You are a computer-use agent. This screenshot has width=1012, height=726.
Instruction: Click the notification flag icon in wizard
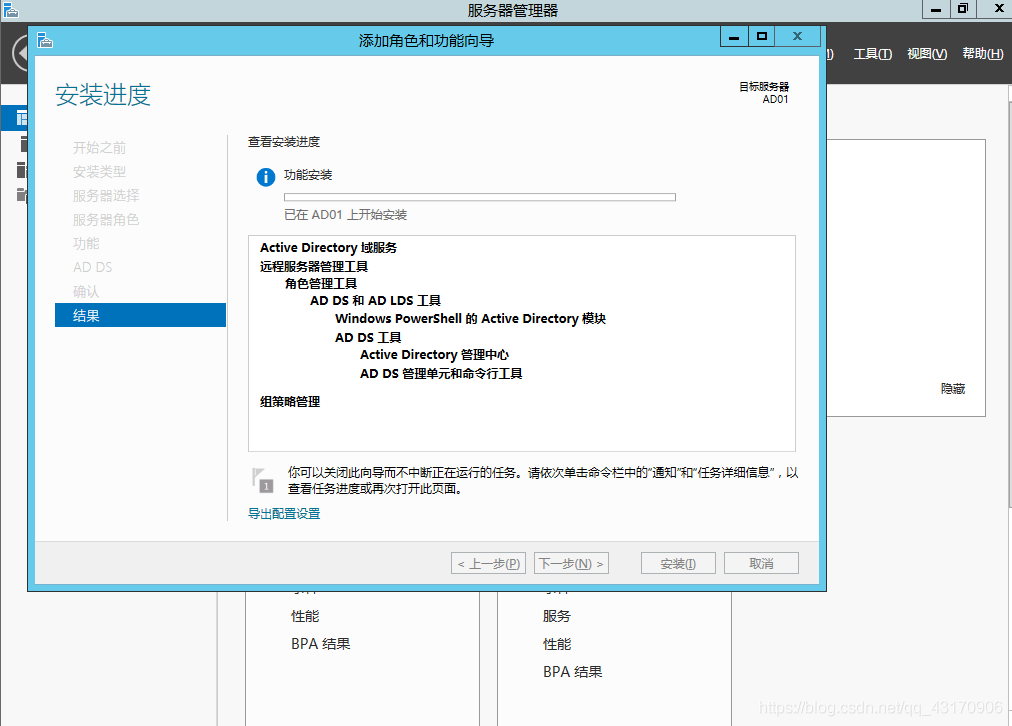point(262,479)
